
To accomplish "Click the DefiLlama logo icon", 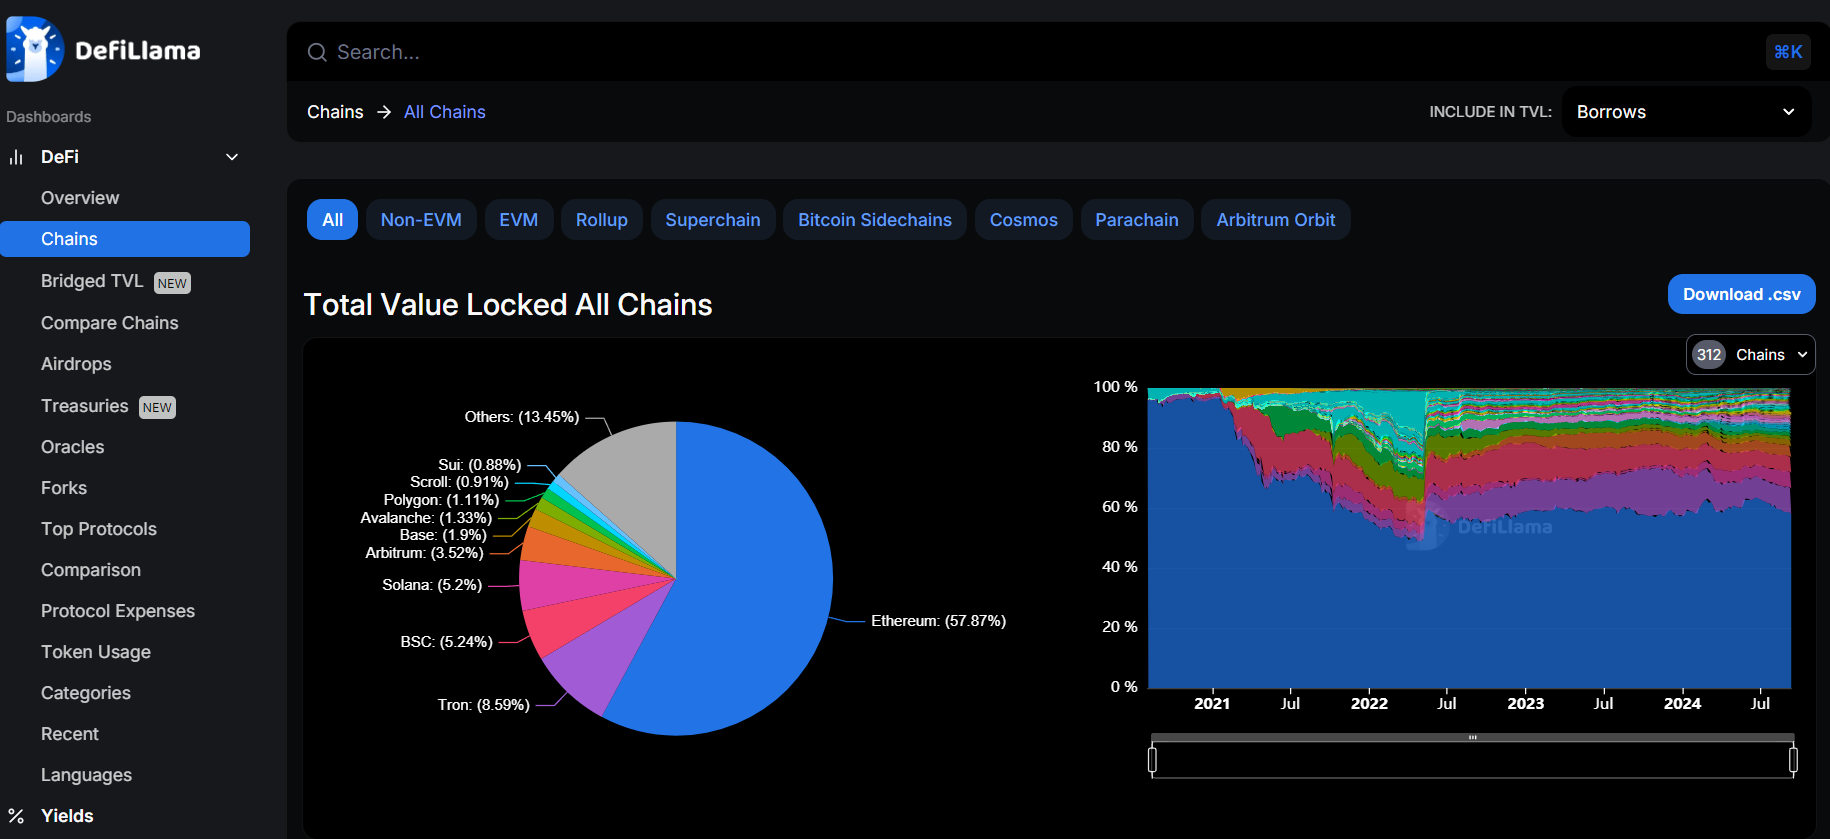I will tap(35, 49).
